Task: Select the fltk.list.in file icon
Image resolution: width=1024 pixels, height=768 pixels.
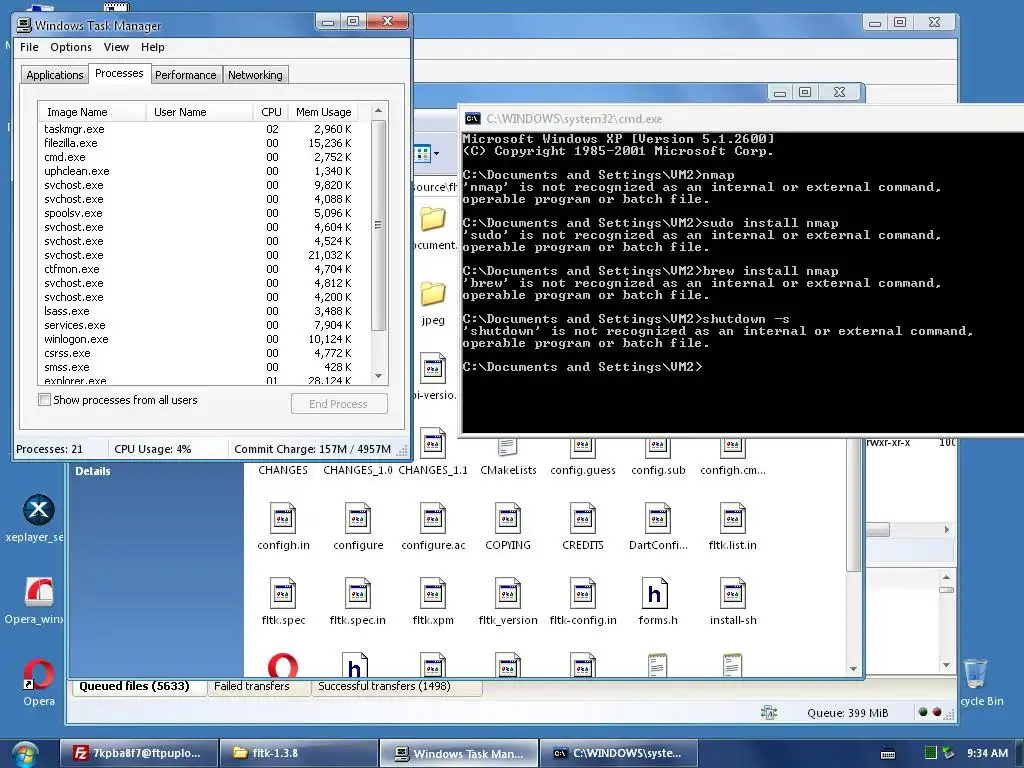Action: point(733,519)
